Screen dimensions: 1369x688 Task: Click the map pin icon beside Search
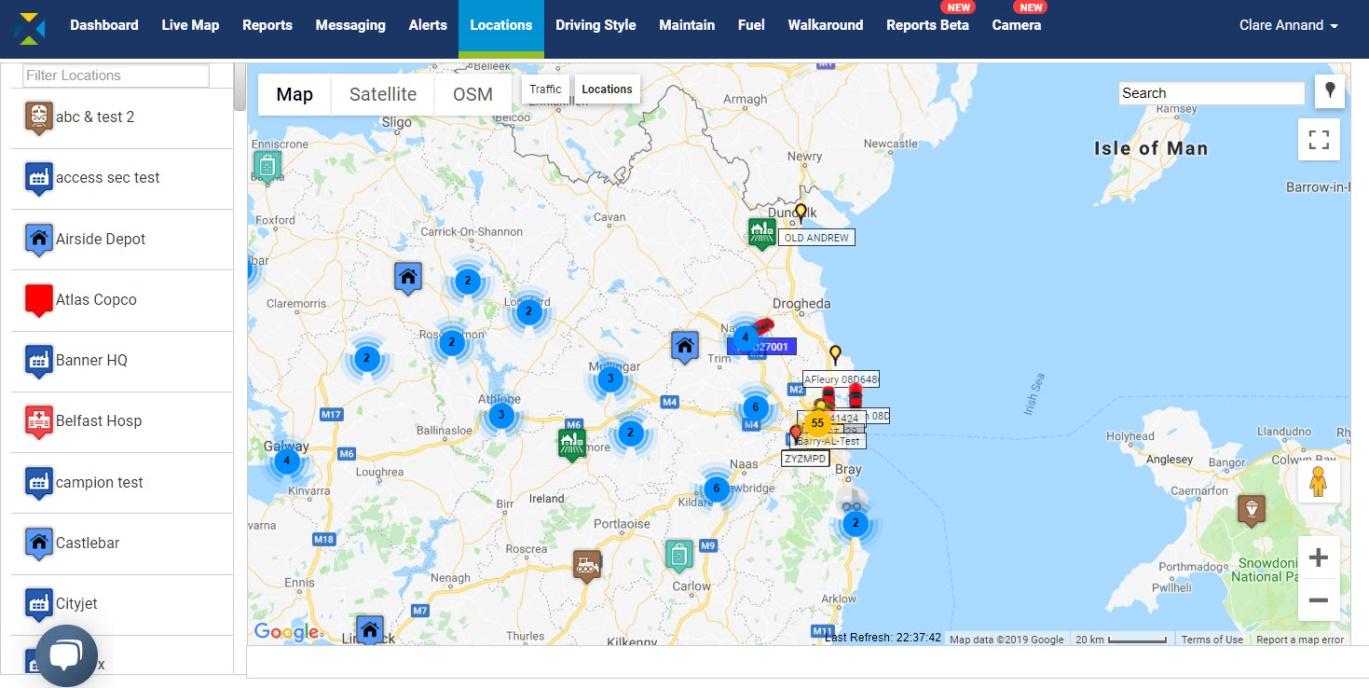(x=1330, y=90)
